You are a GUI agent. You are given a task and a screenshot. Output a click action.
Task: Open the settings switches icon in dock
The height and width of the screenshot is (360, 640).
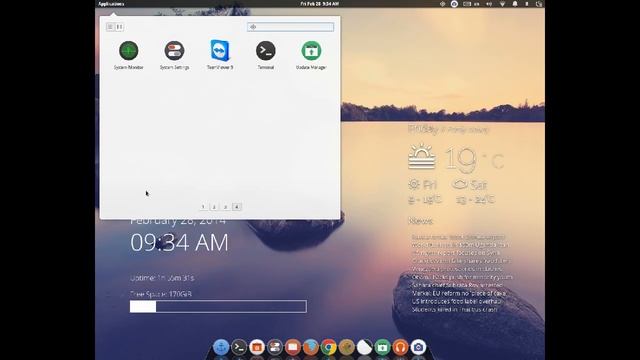(x=275, y=347)
